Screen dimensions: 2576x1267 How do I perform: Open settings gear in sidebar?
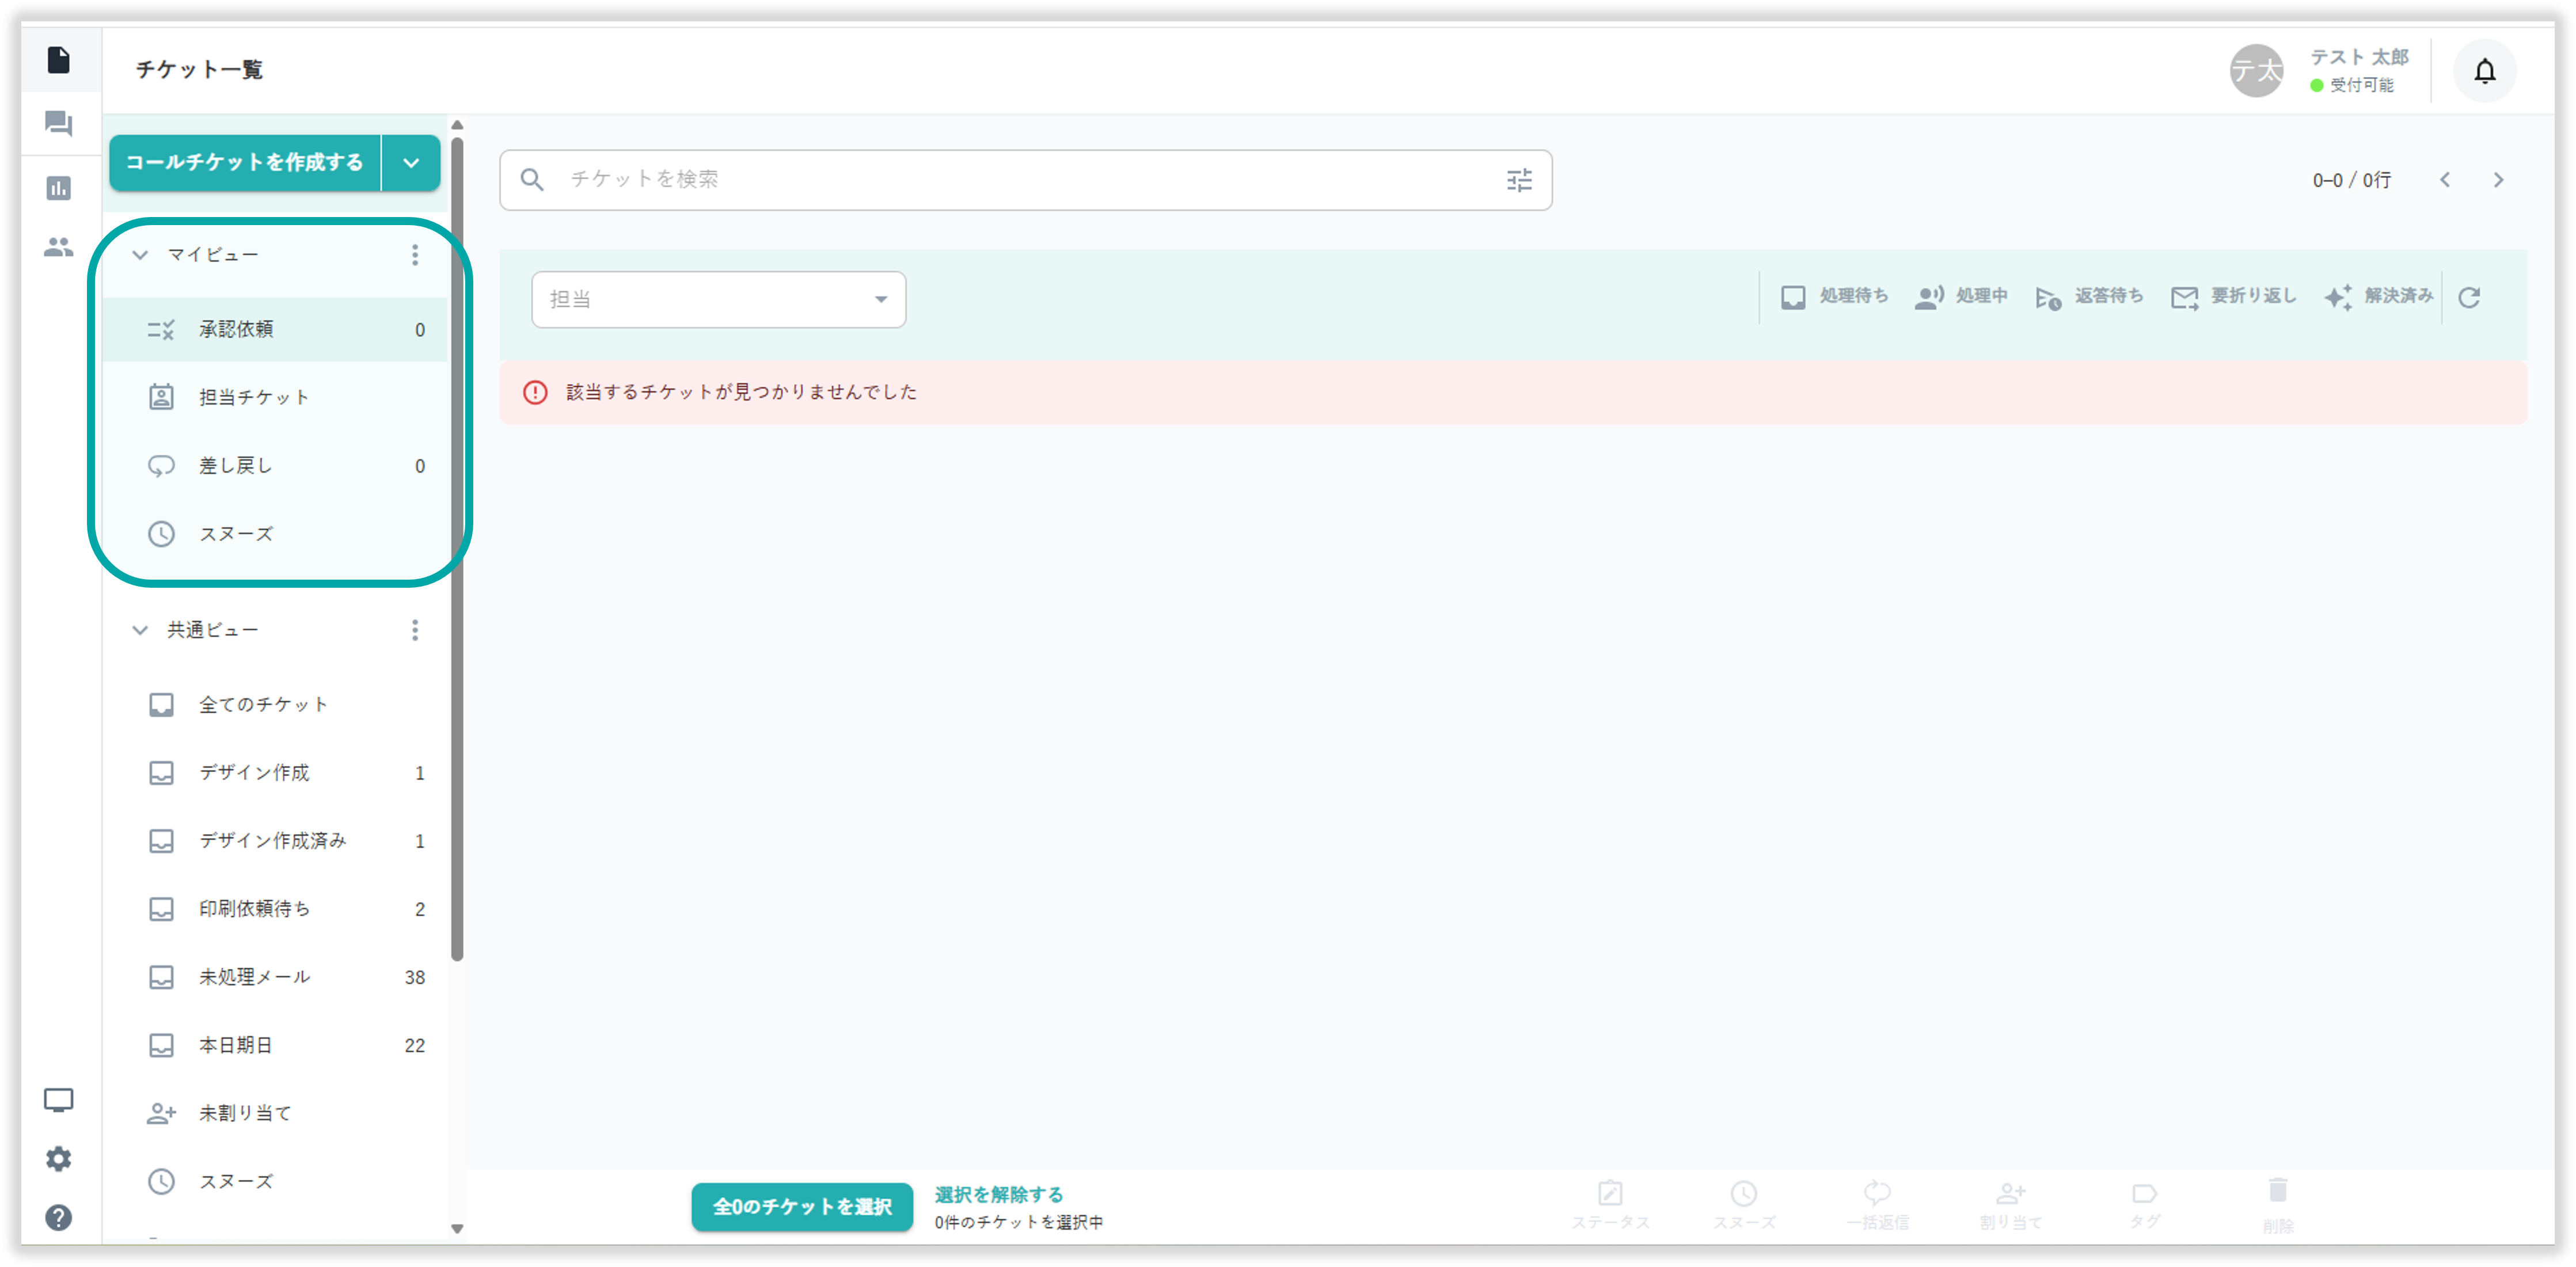pos(59,1158)
